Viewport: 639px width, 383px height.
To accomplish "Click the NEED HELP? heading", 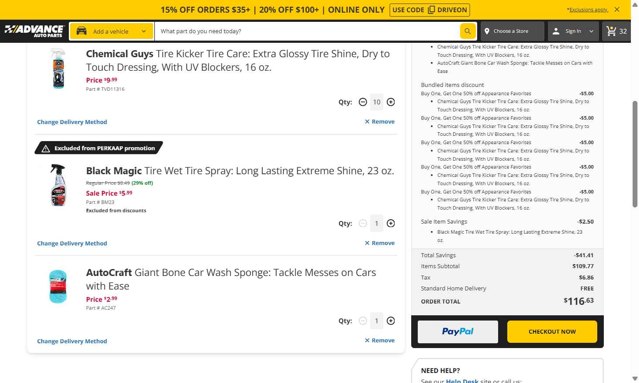I will click(x=441, y=370).
